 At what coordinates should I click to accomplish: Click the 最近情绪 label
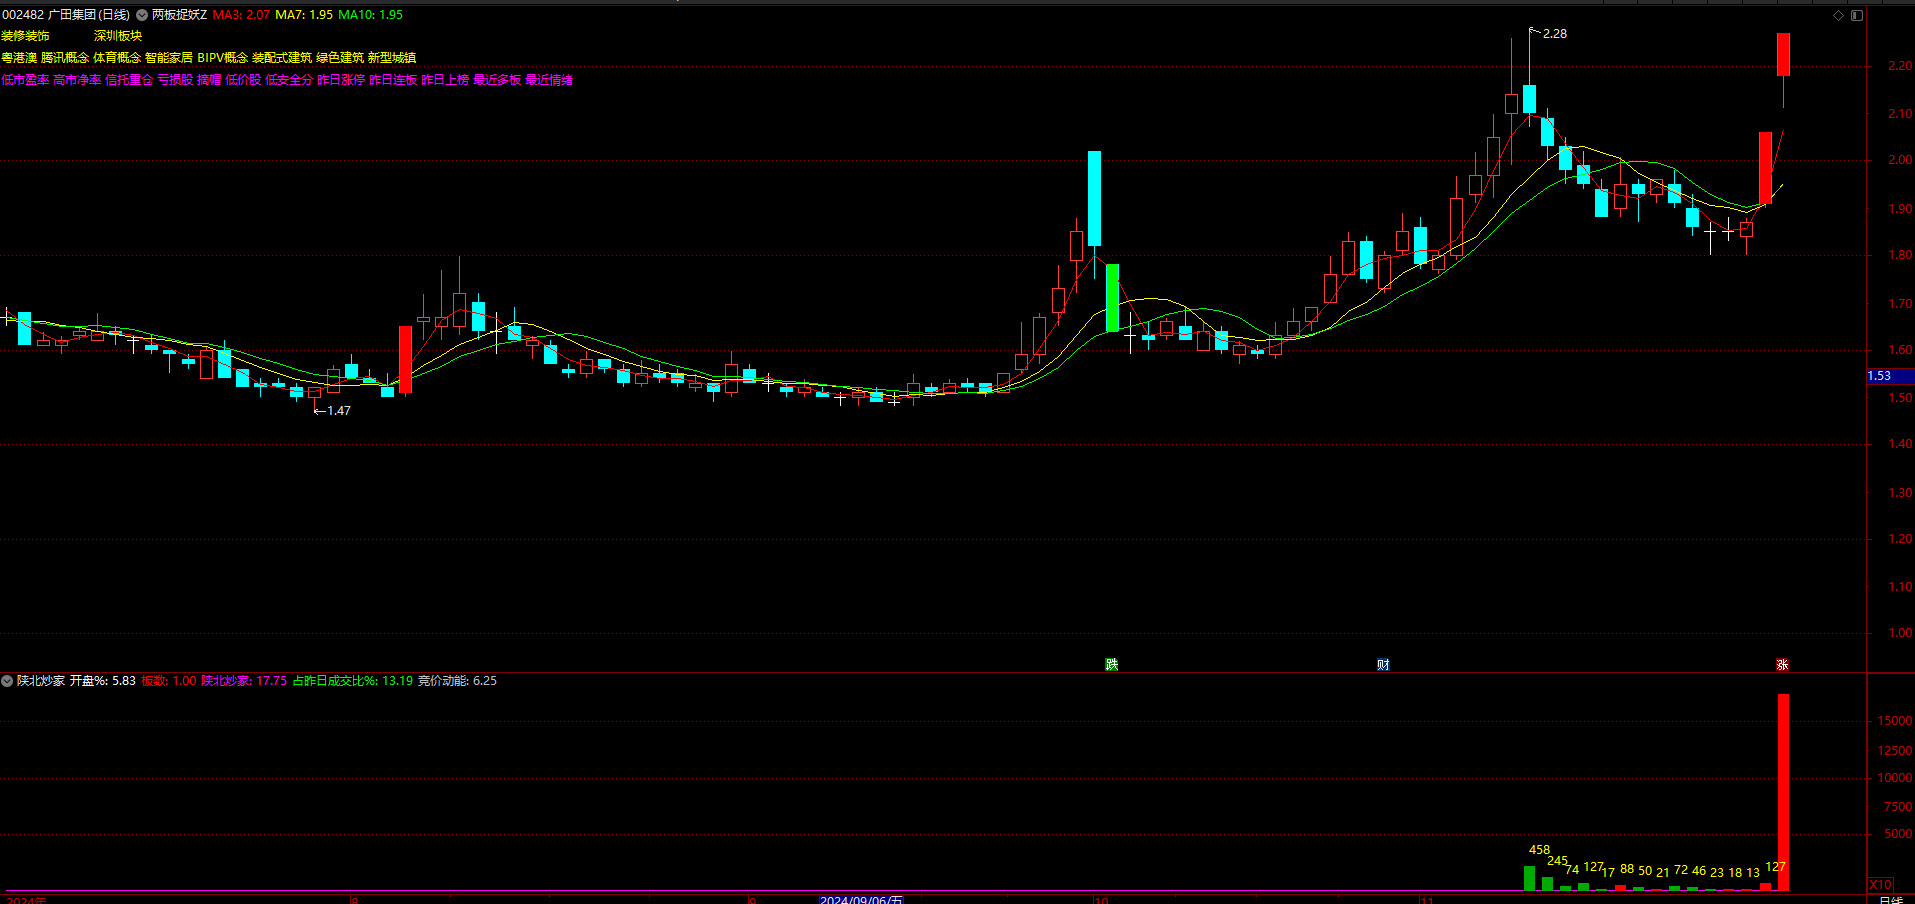pos(549,80)
